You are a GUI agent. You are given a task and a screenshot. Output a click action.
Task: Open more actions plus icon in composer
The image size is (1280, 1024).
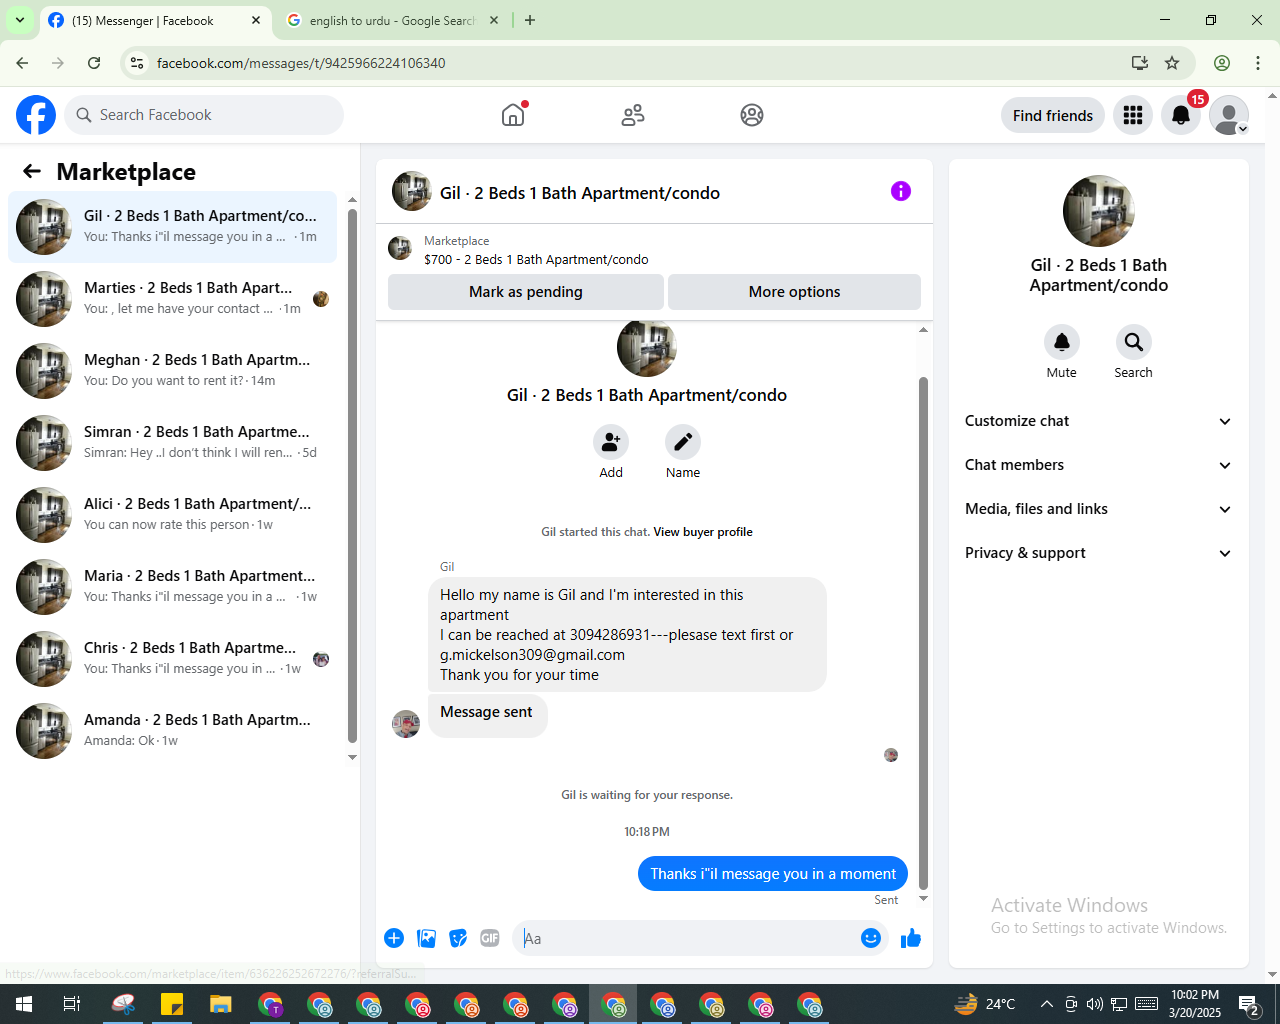(394, 938)
